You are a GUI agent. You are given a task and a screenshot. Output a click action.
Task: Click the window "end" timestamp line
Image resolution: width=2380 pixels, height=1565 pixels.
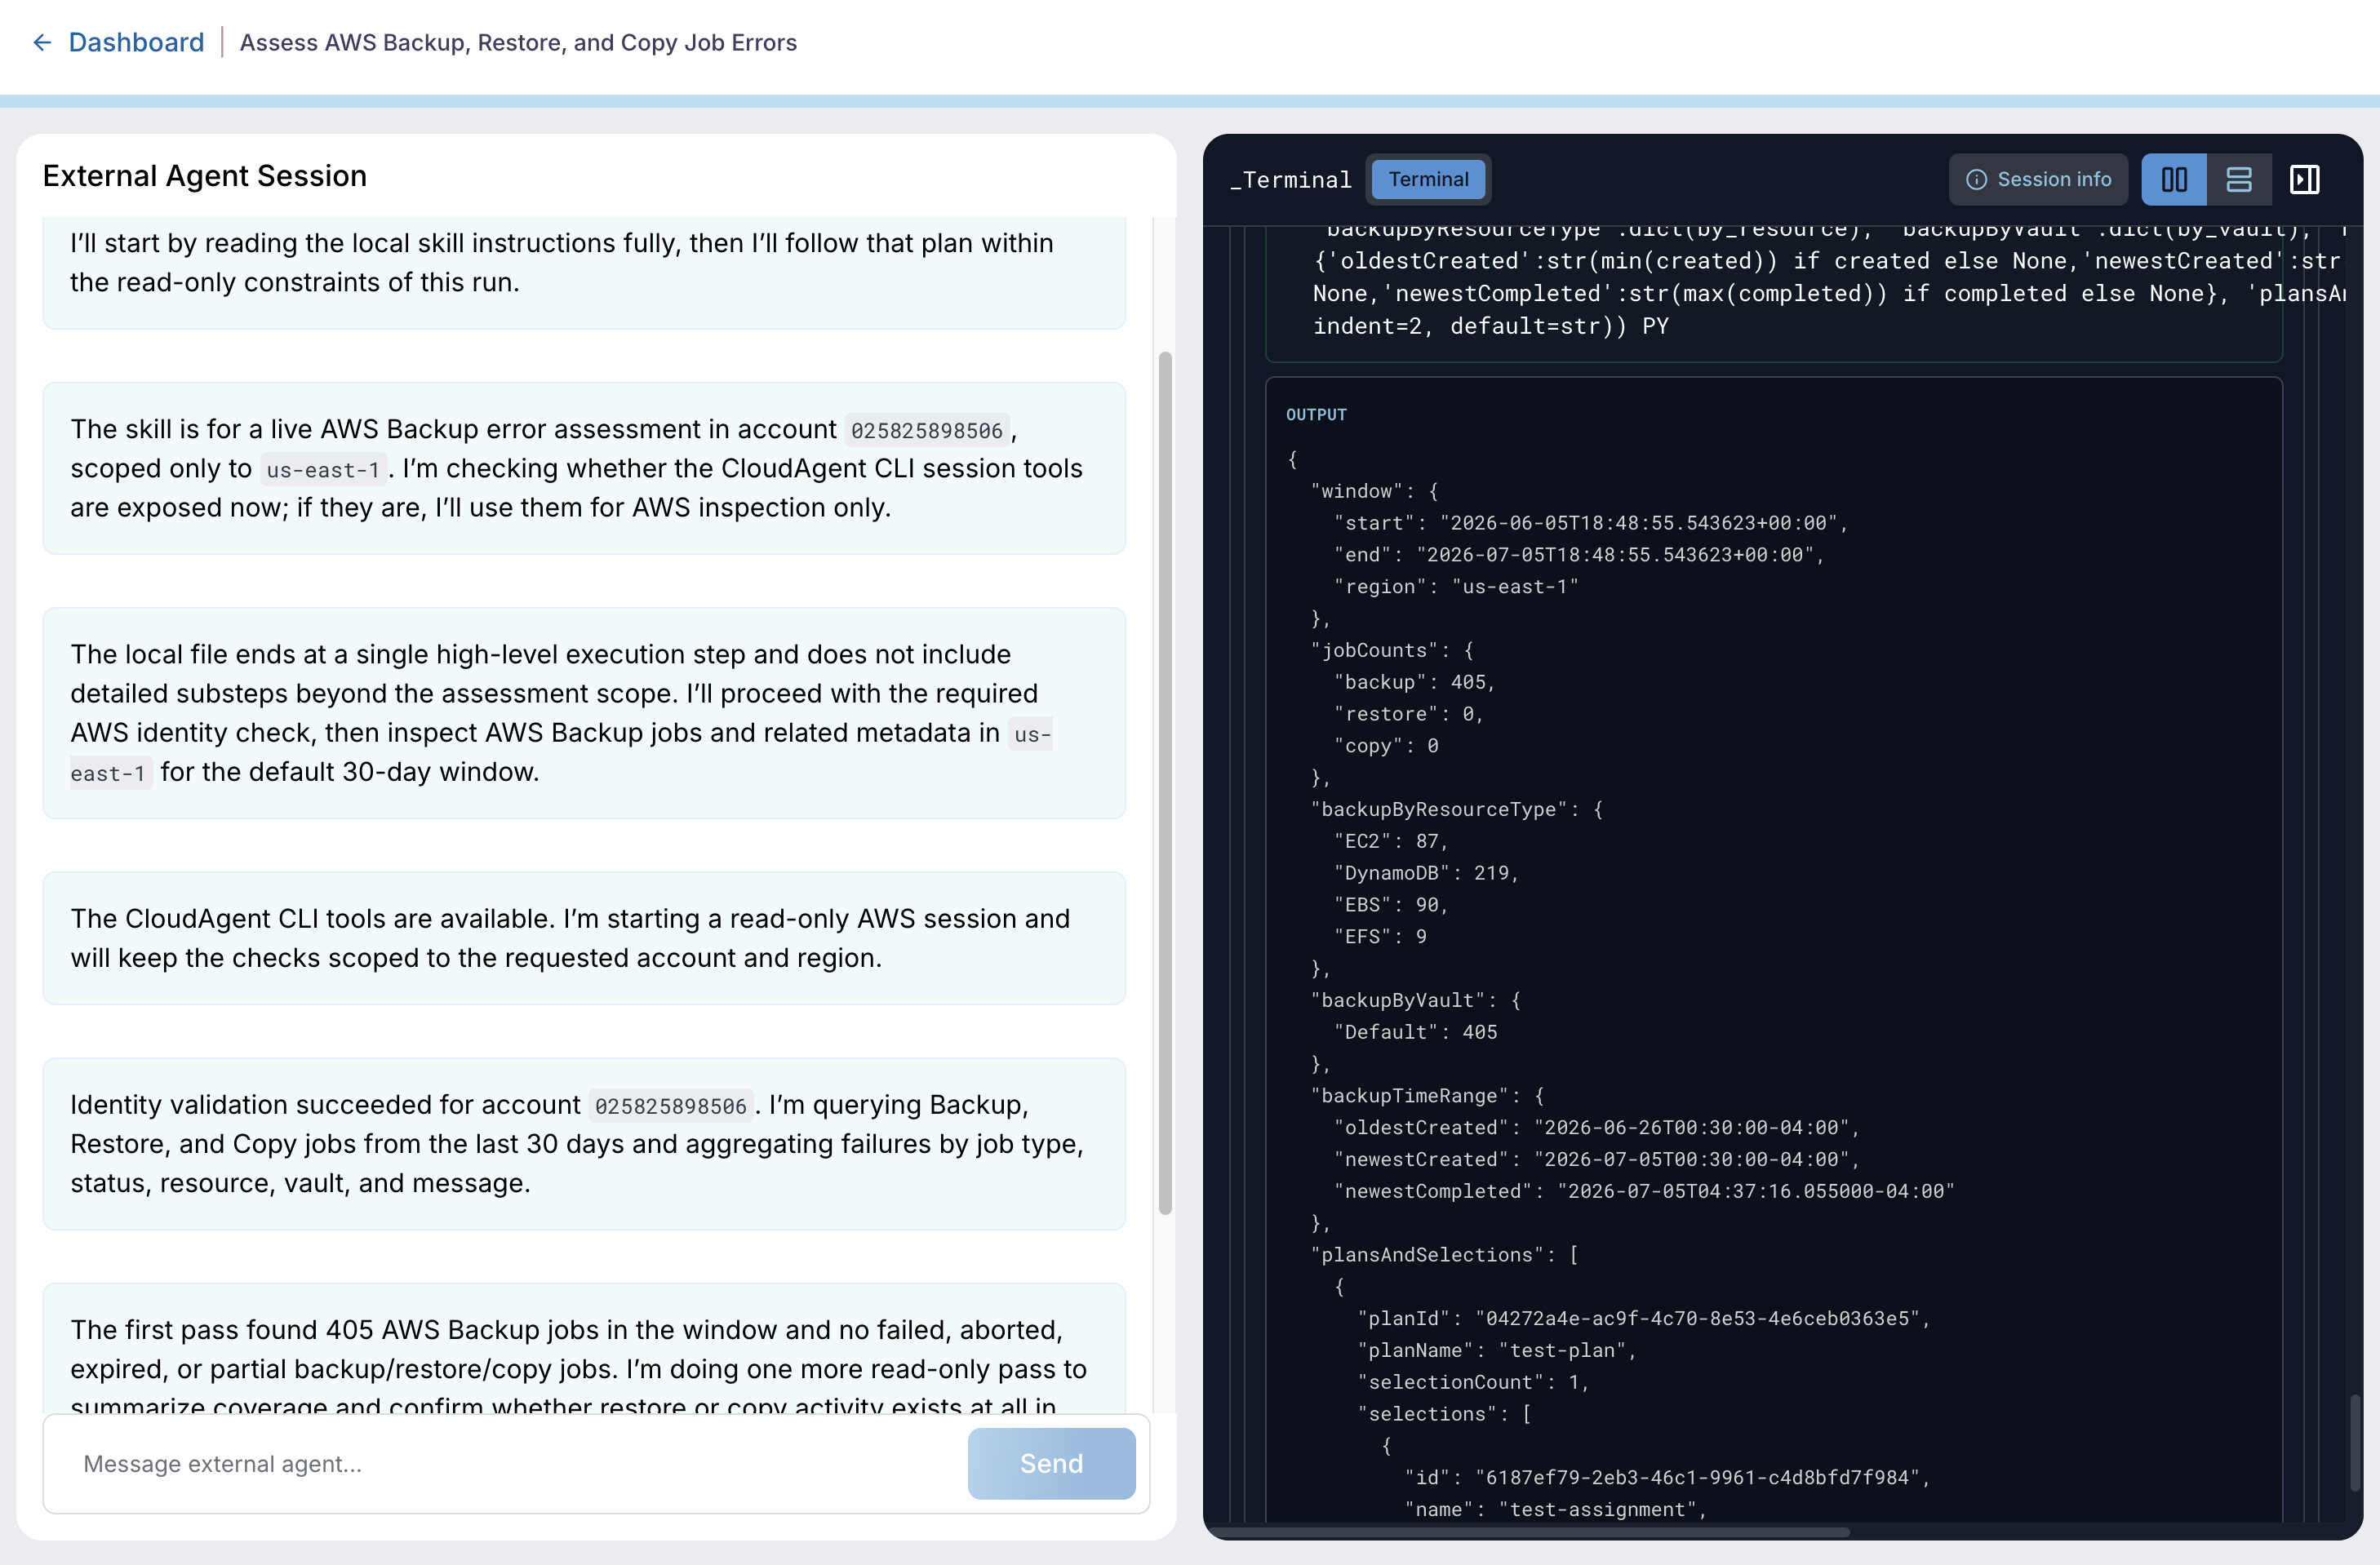(x=1579, y=555)
